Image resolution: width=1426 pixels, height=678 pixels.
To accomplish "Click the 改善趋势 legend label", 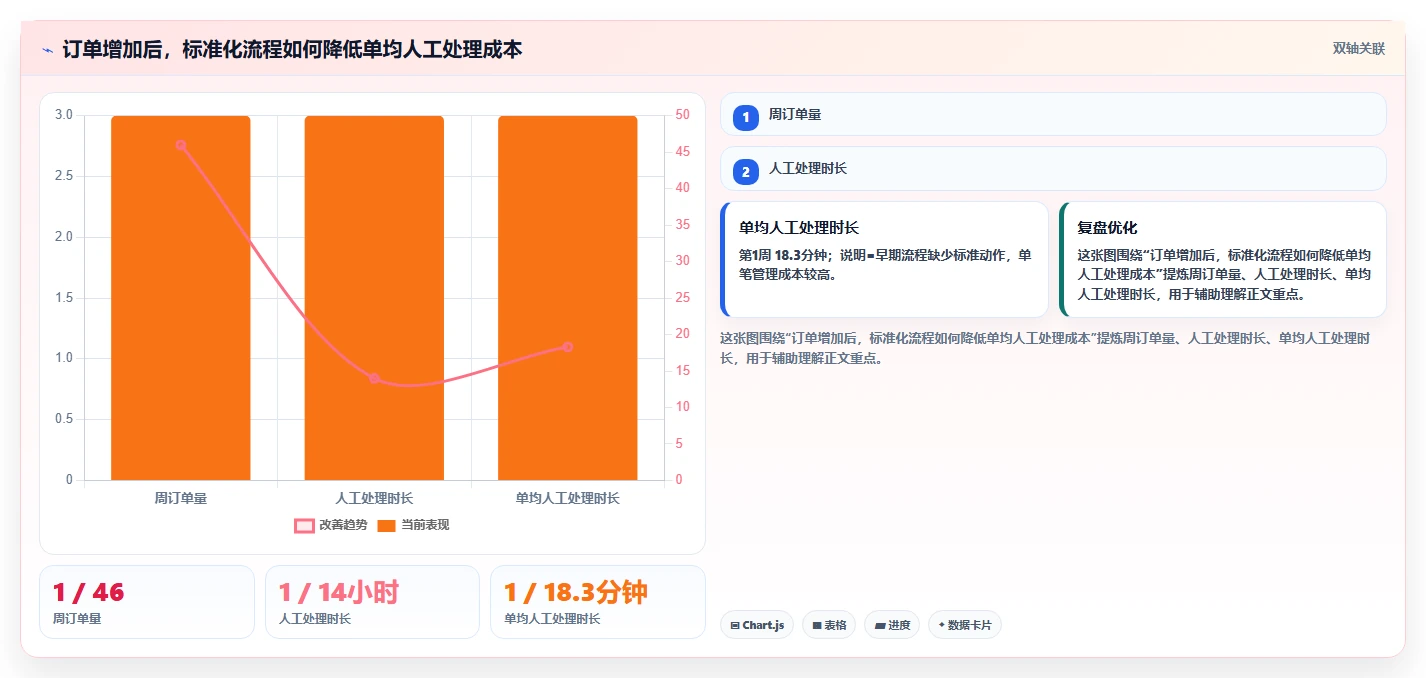I will [x=343, y=525].
